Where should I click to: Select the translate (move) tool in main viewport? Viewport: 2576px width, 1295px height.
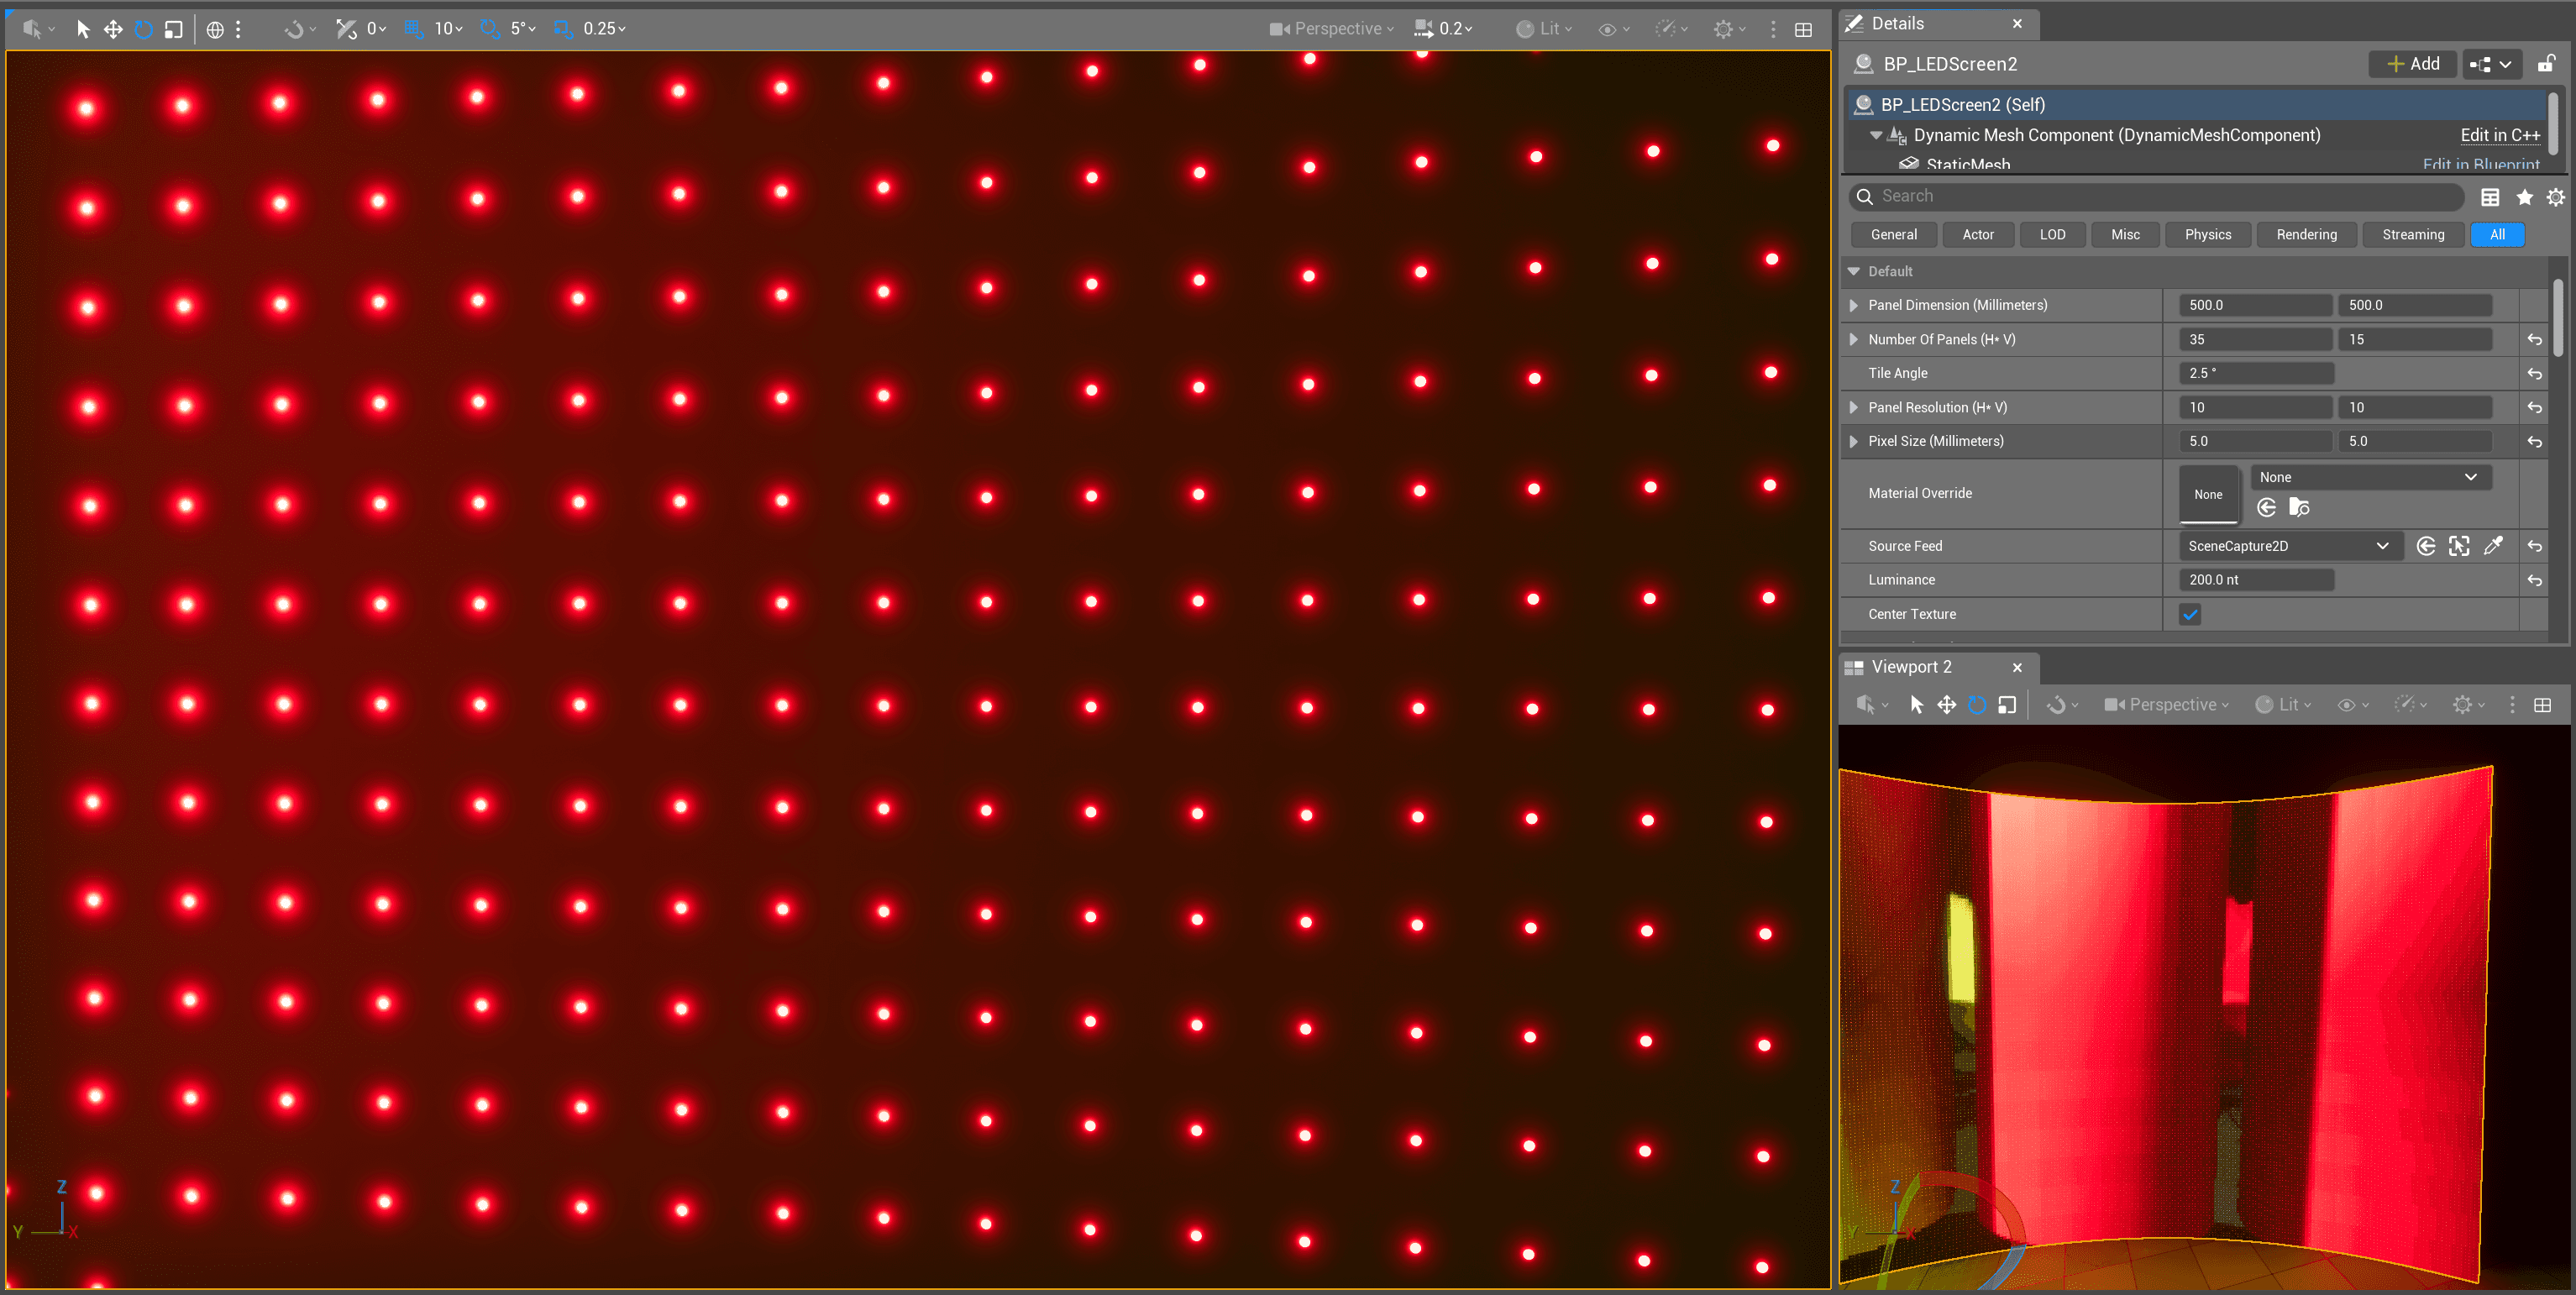113,29
